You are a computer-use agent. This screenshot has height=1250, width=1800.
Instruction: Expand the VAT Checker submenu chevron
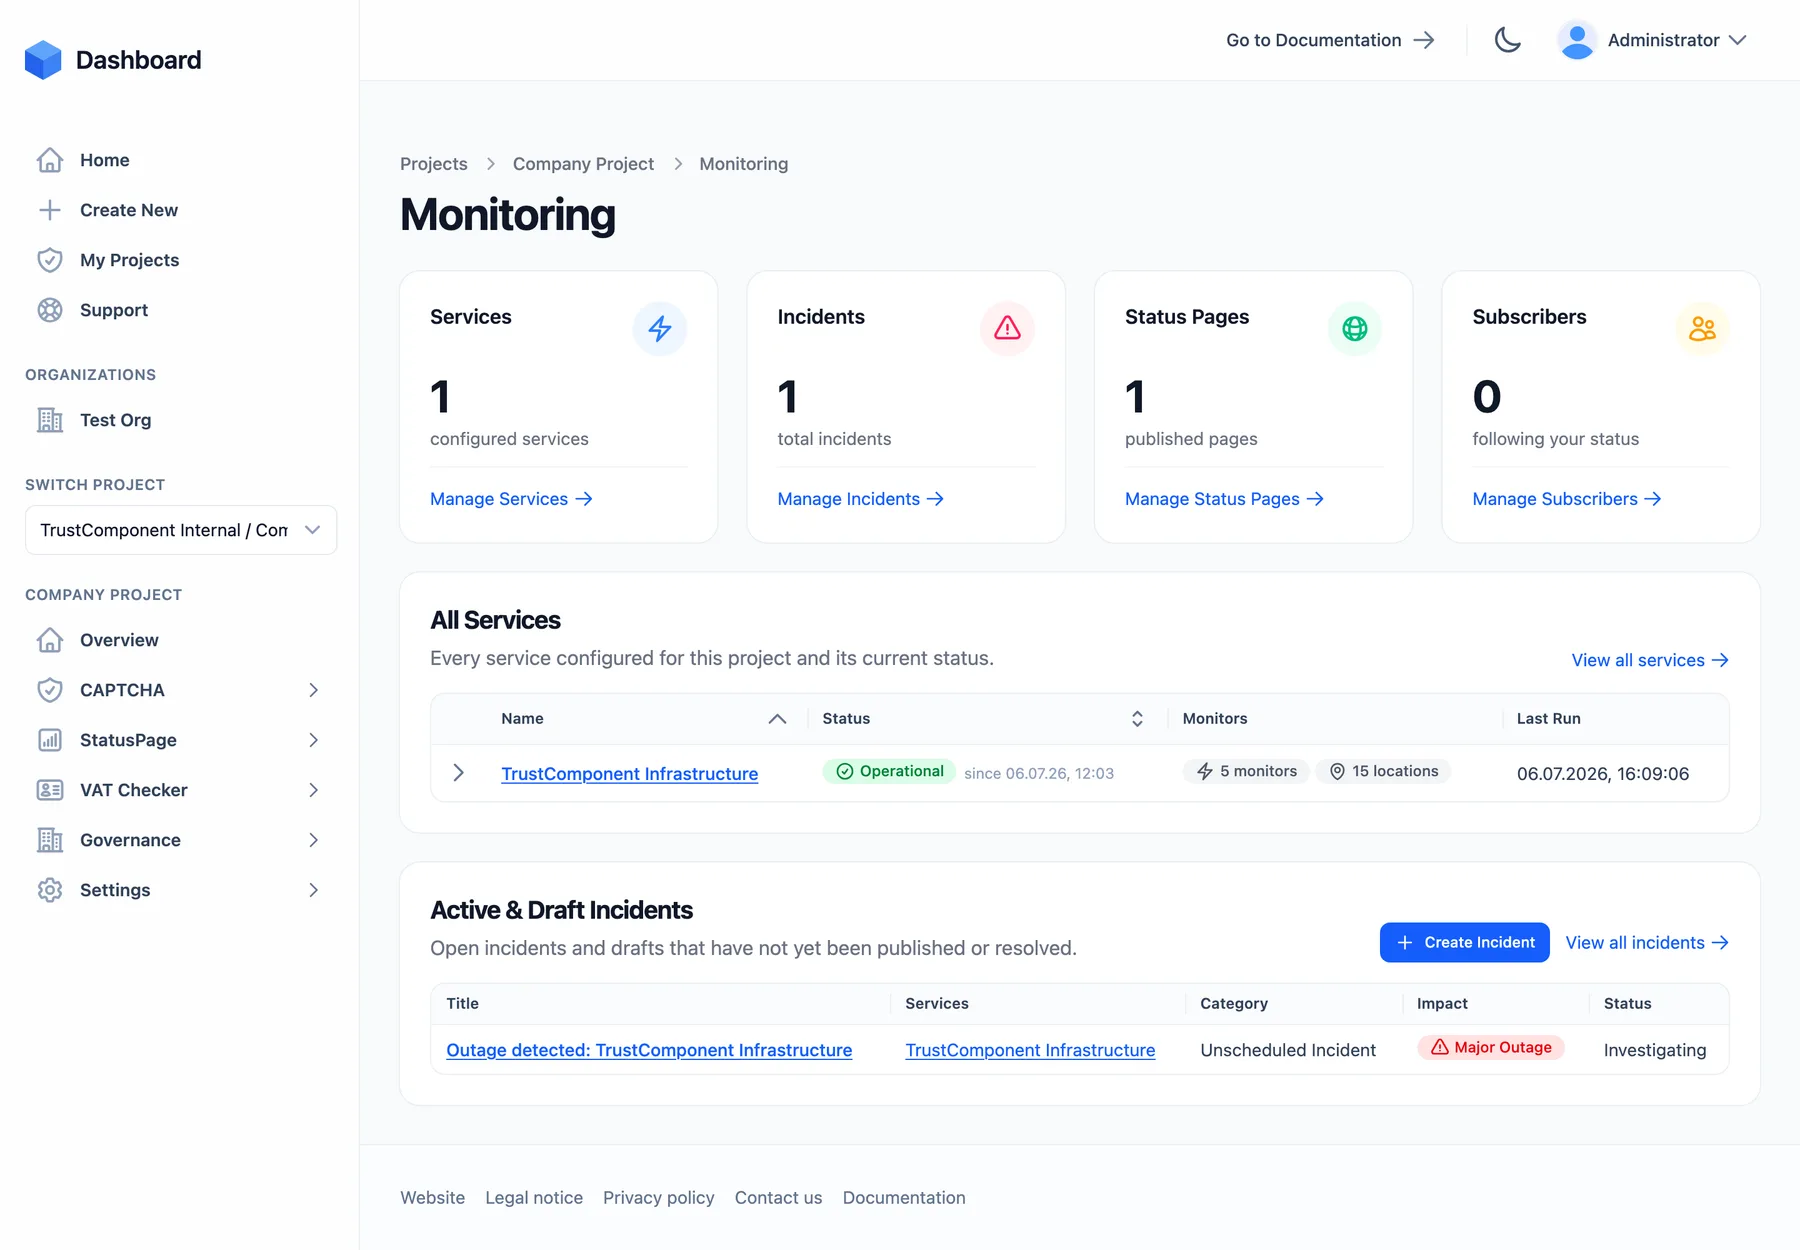313,790
